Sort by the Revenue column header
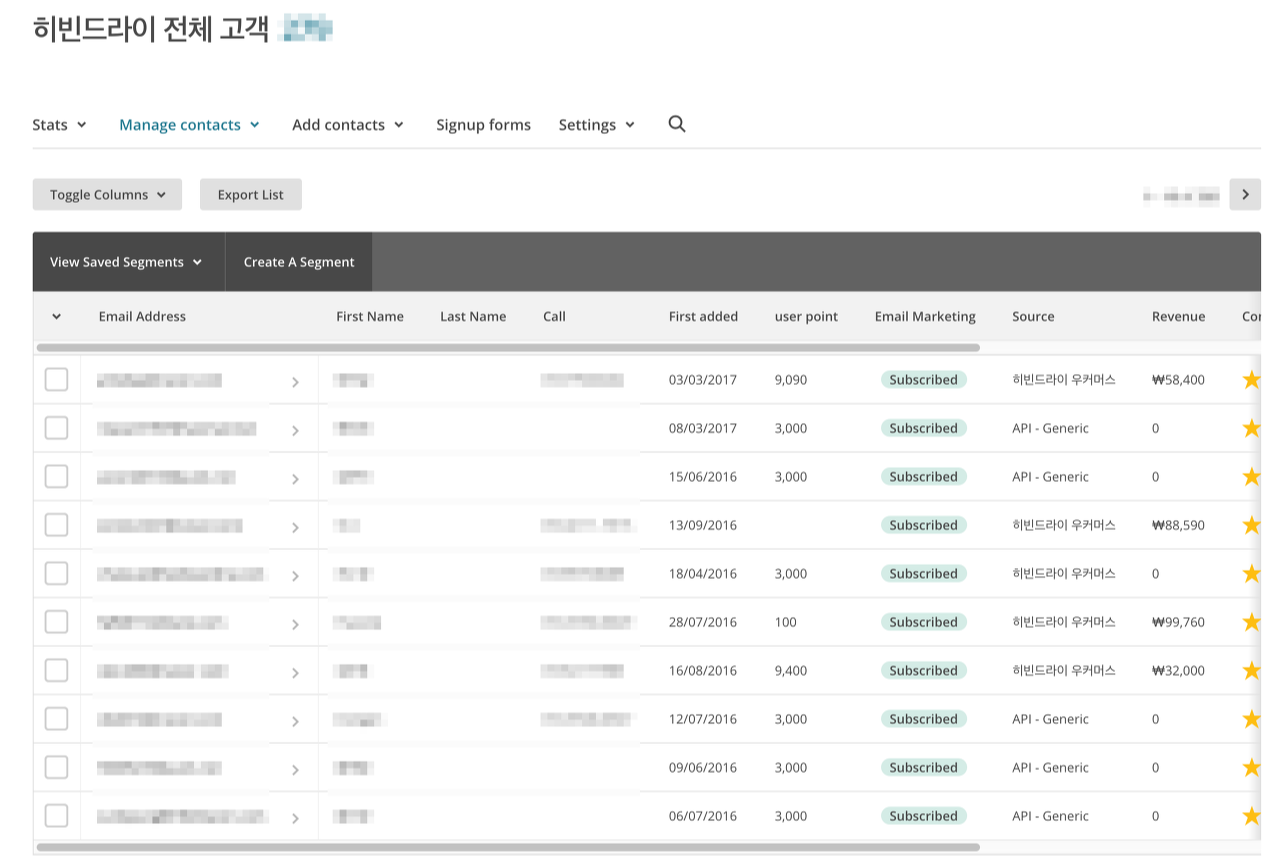Screen dimensions: 1280x866 pyautogui.click(x=1178, y=316)
